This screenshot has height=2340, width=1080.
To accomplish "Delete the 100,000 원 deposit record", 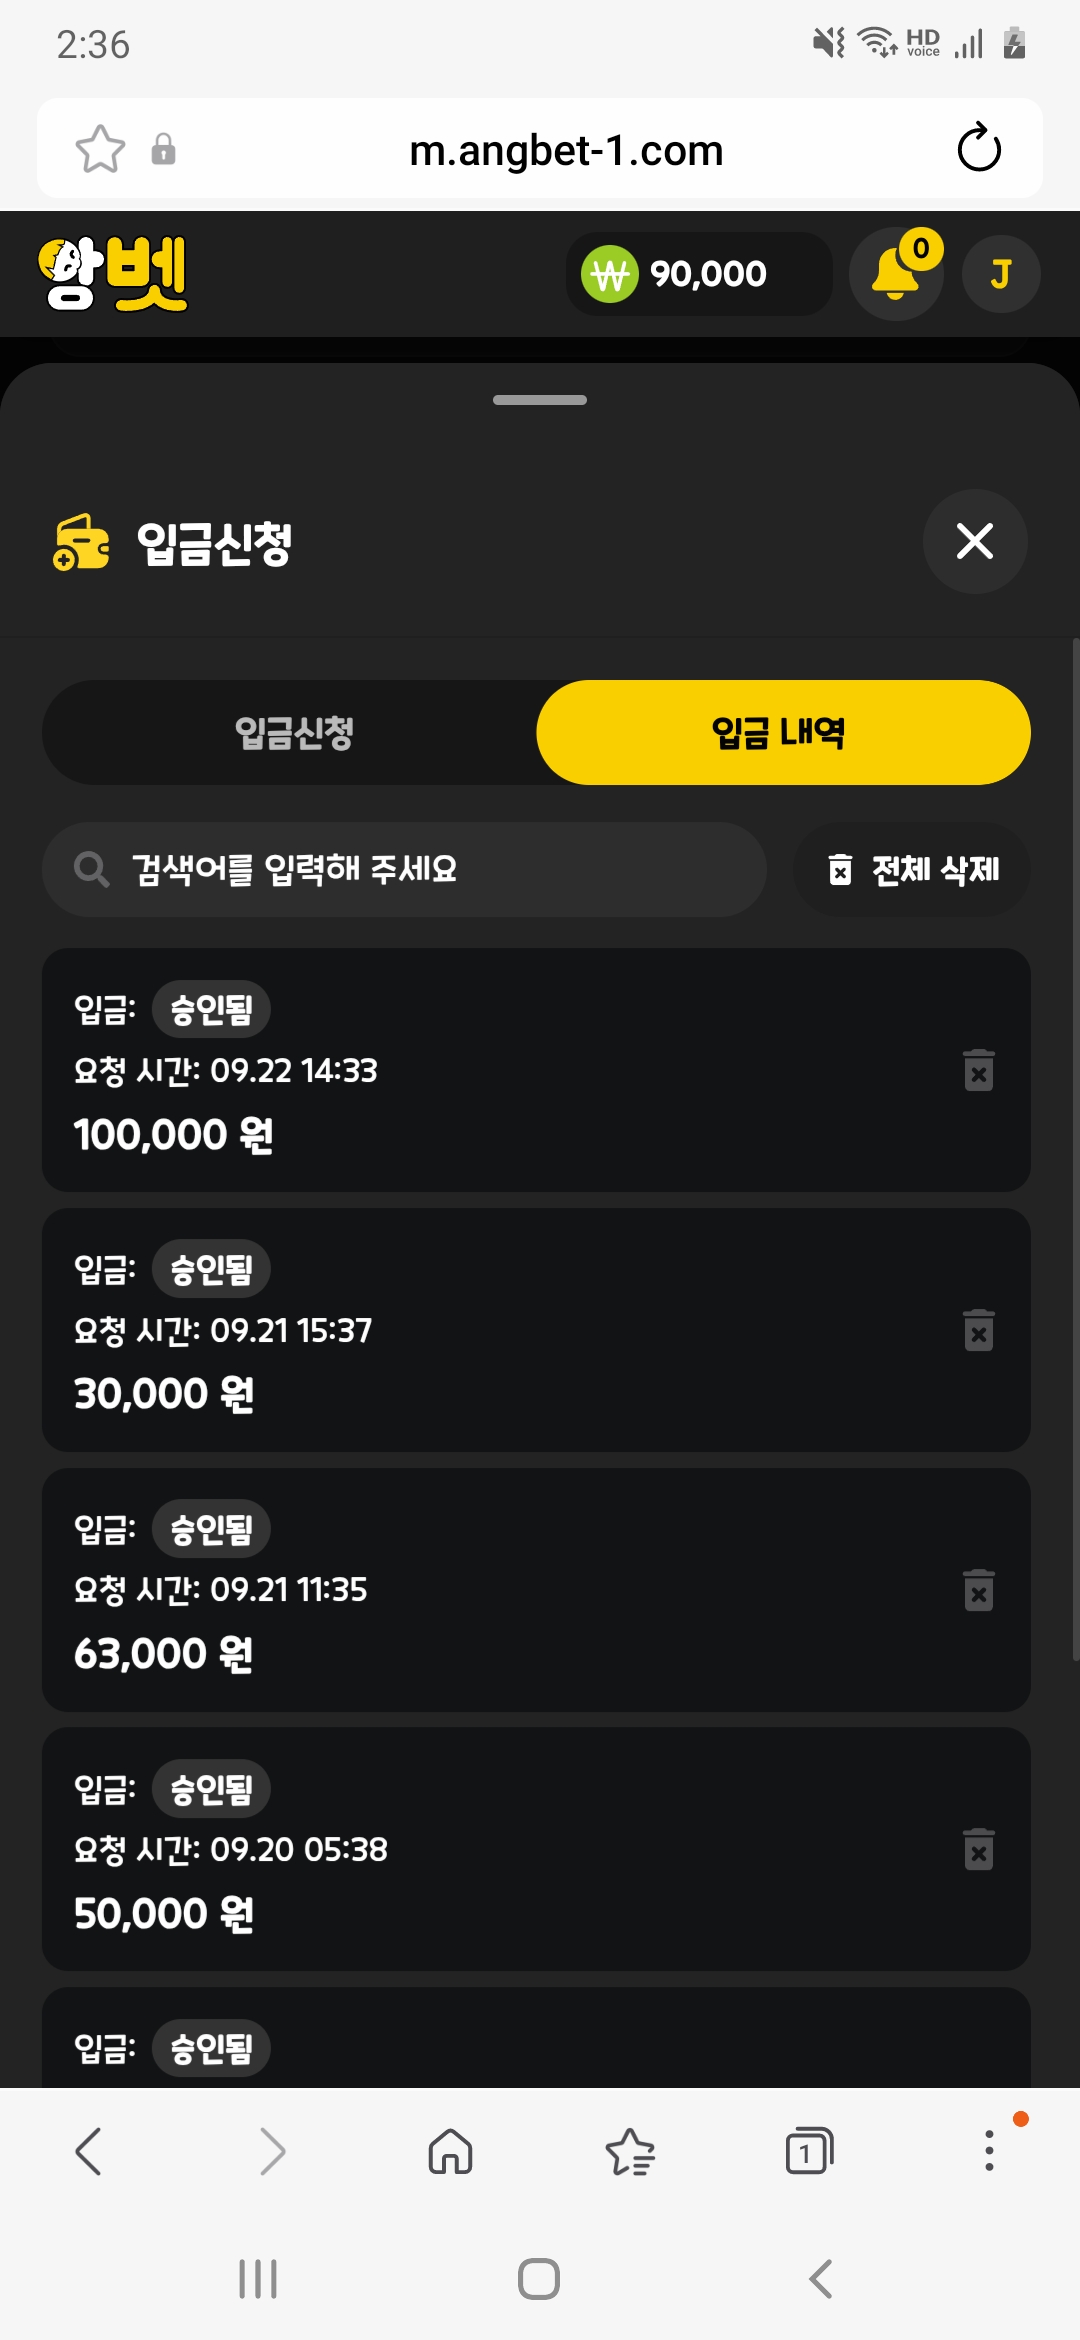I will (979, 1070).
